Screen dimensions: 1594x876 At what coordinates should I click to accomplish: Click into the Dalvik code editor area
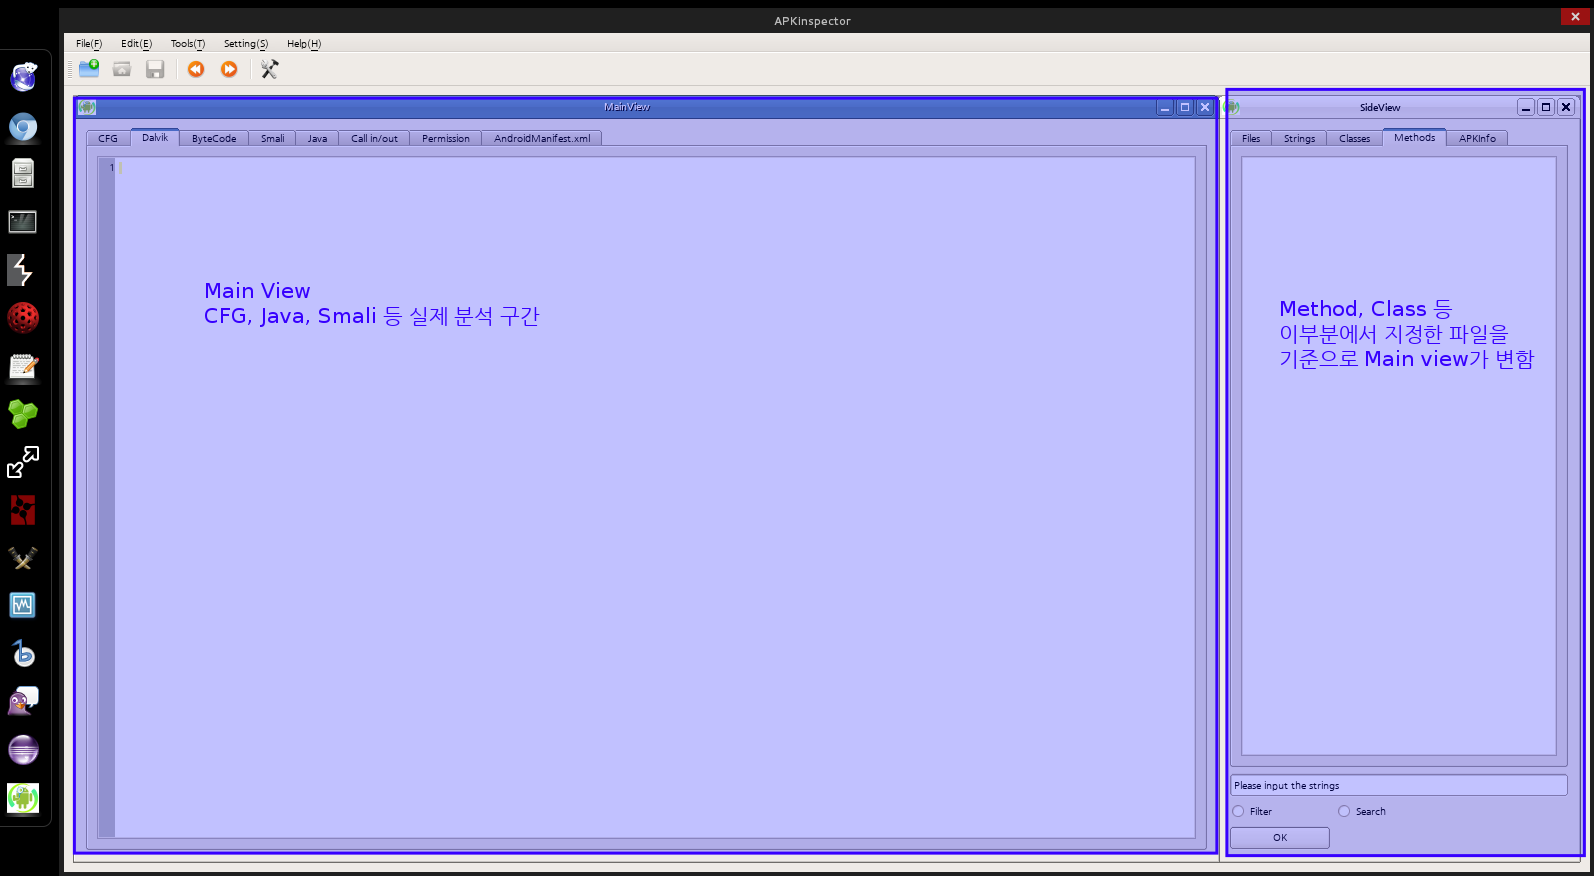[x=655, y=497]
